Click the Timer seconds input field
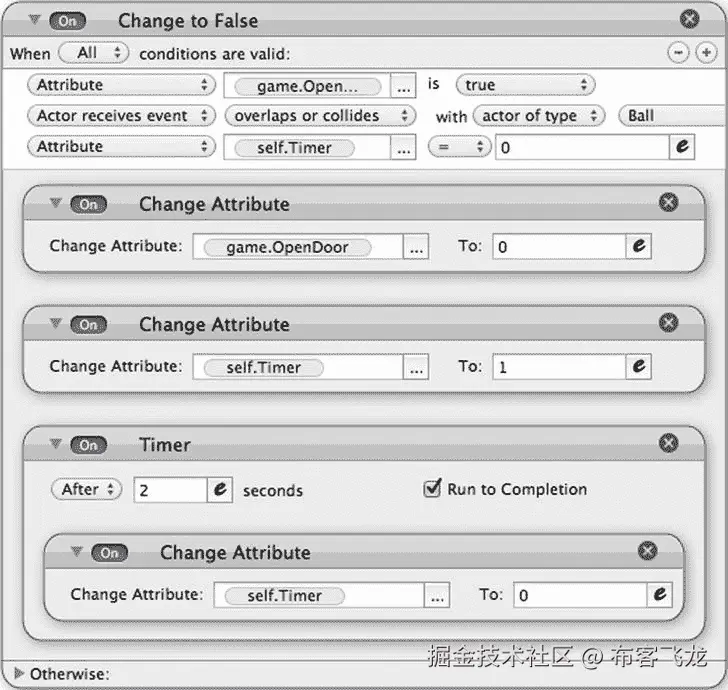 click(170, 490)
